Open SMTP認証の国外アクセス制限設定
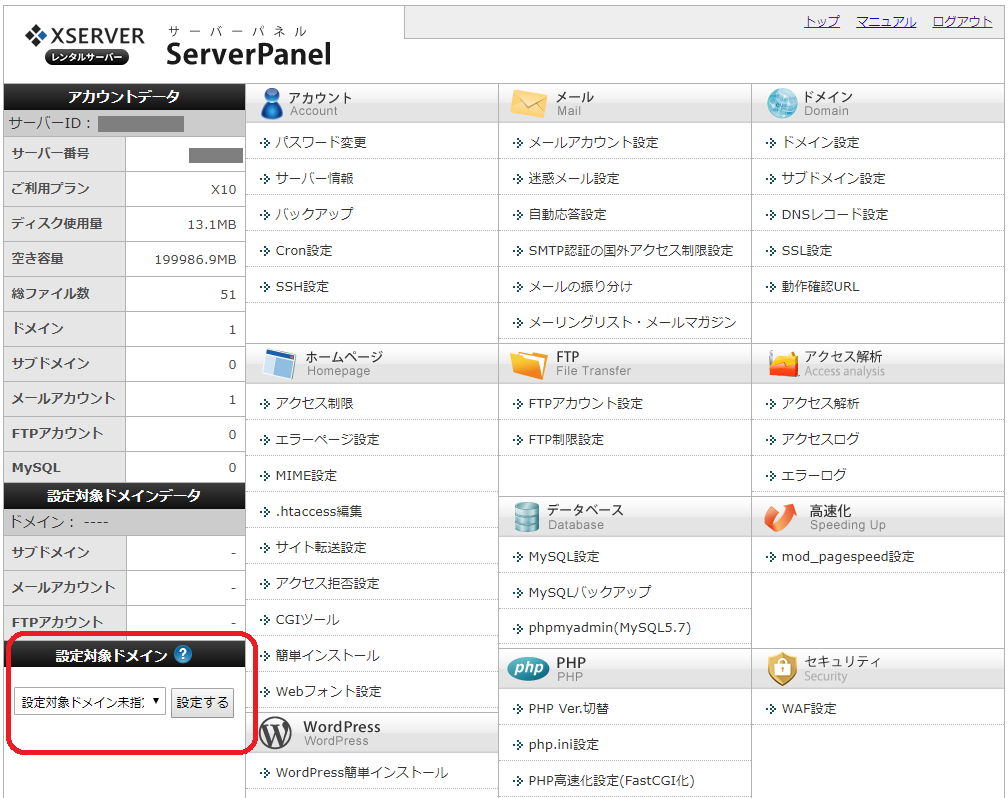The image size is (1008, 798). click(631, 250)
